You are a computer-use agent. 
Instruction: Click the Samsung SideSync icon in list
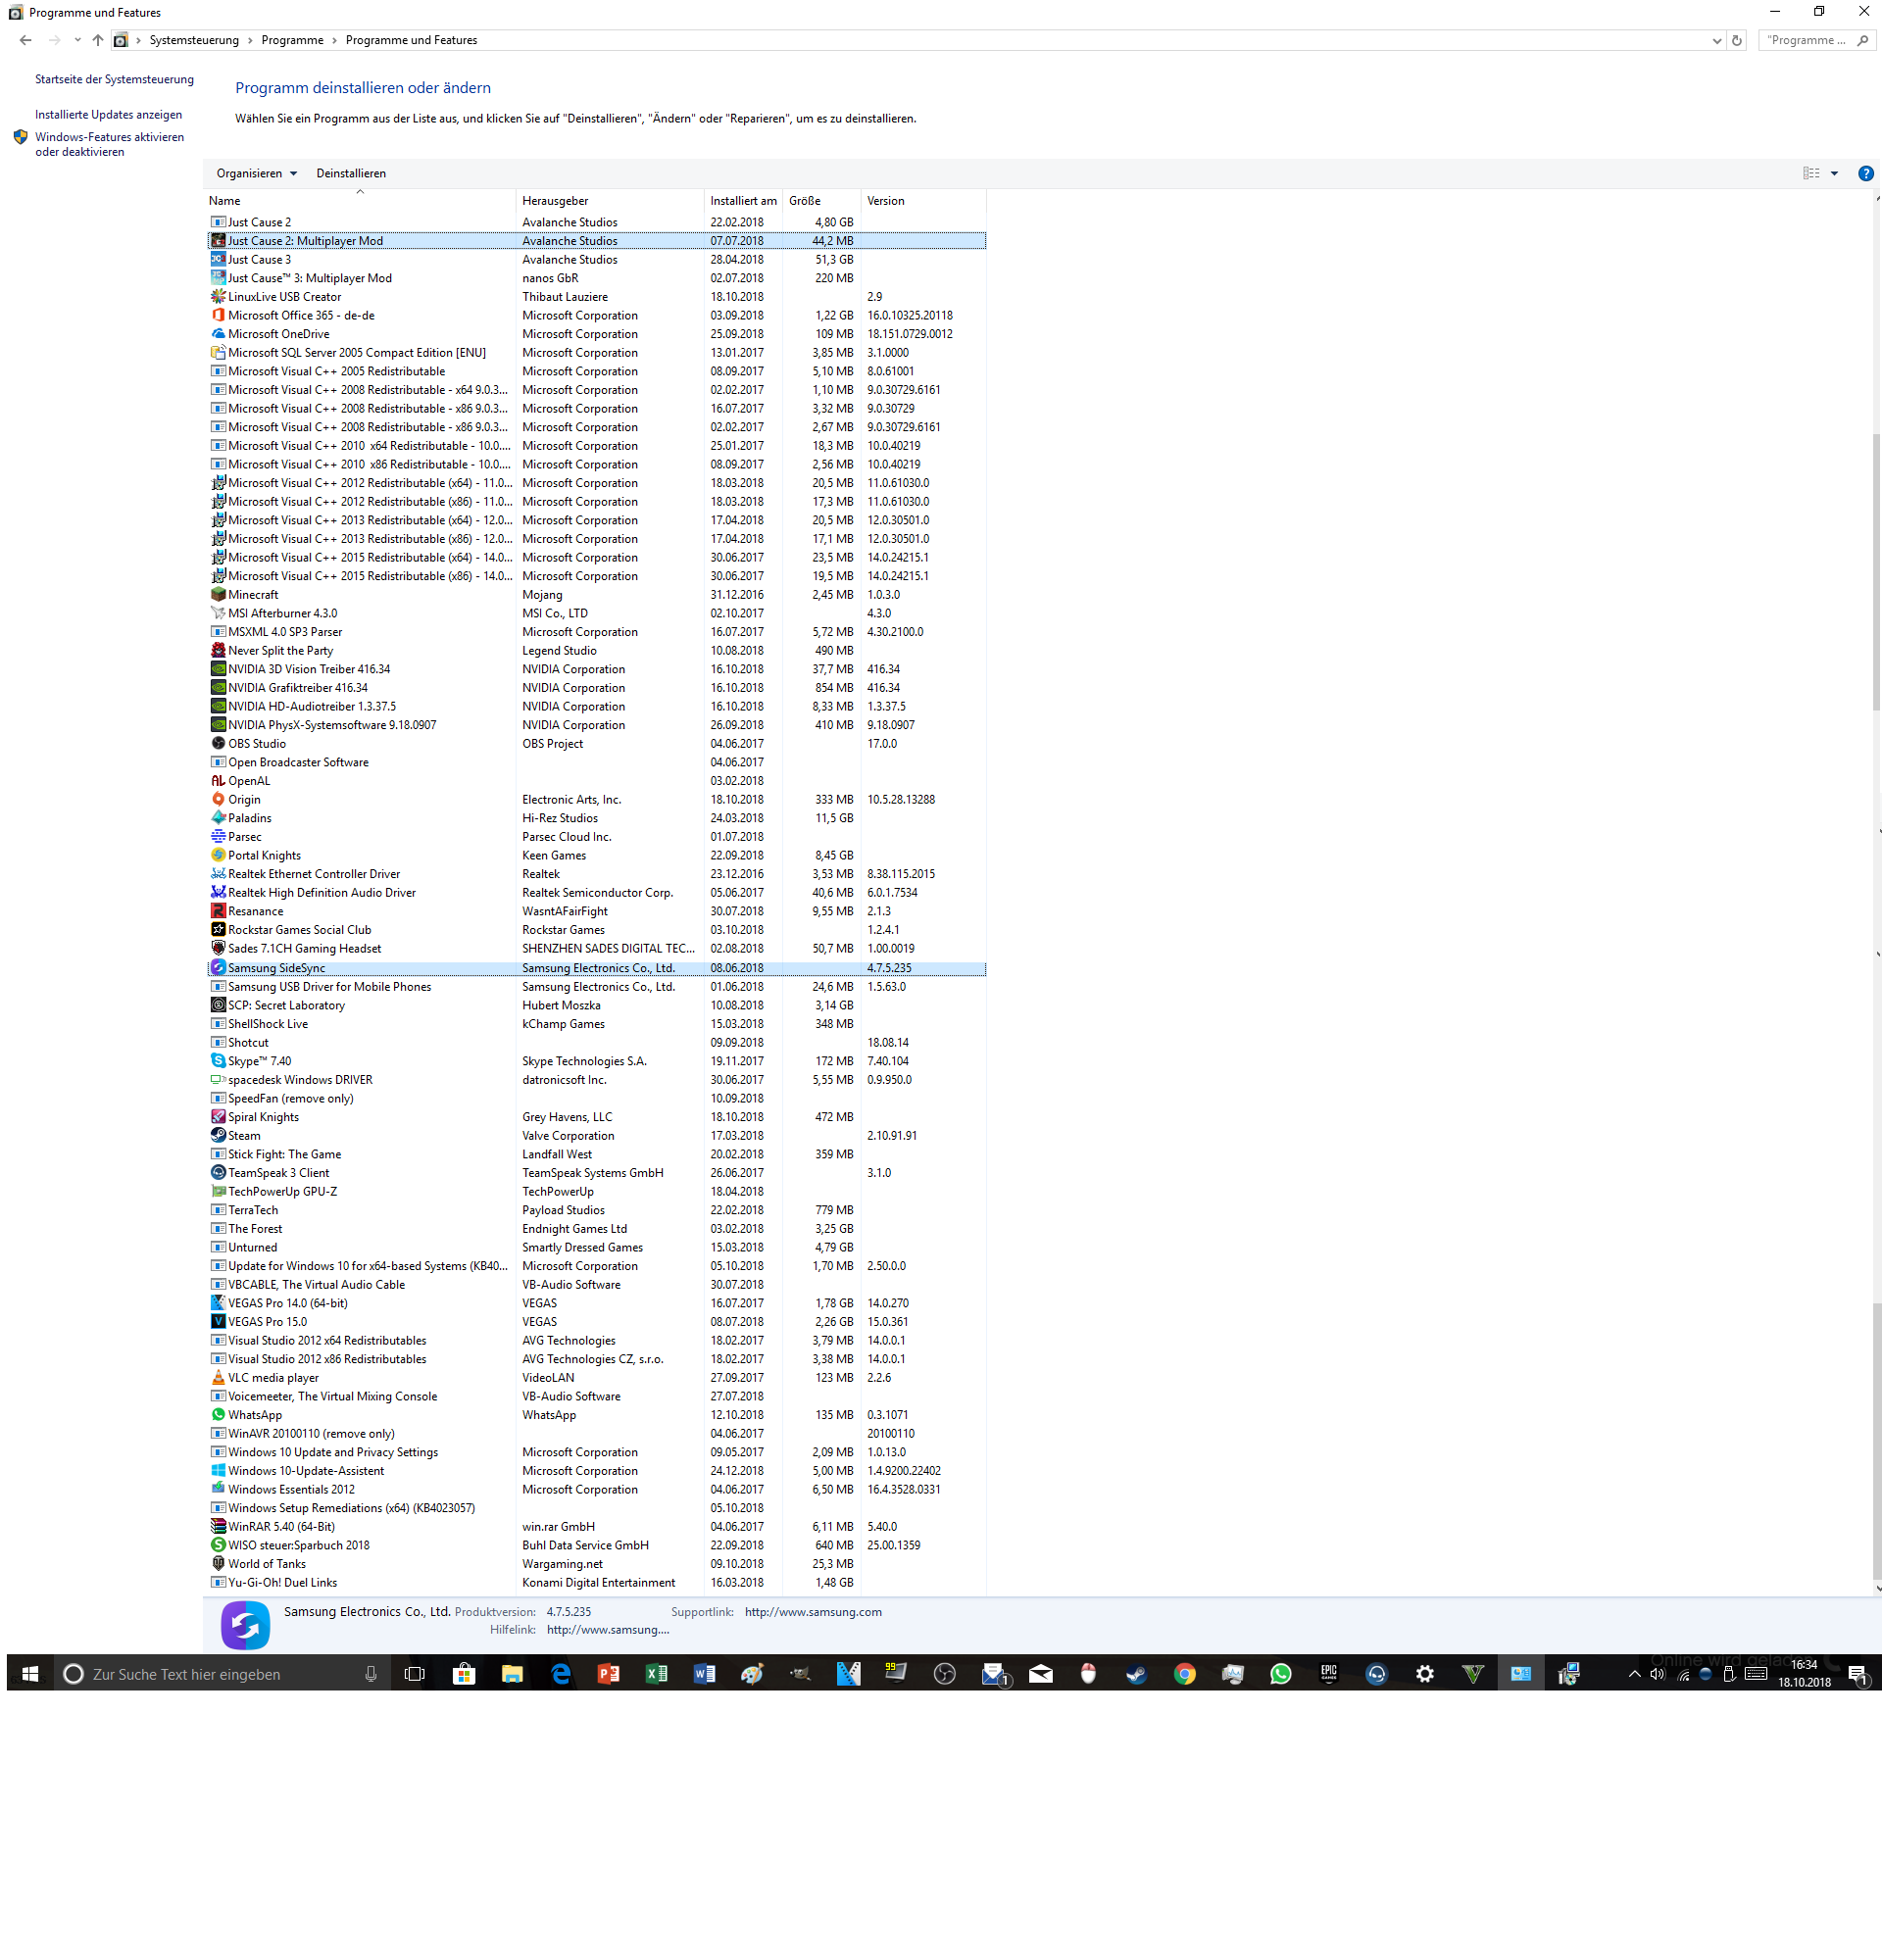tap(218, 968)
